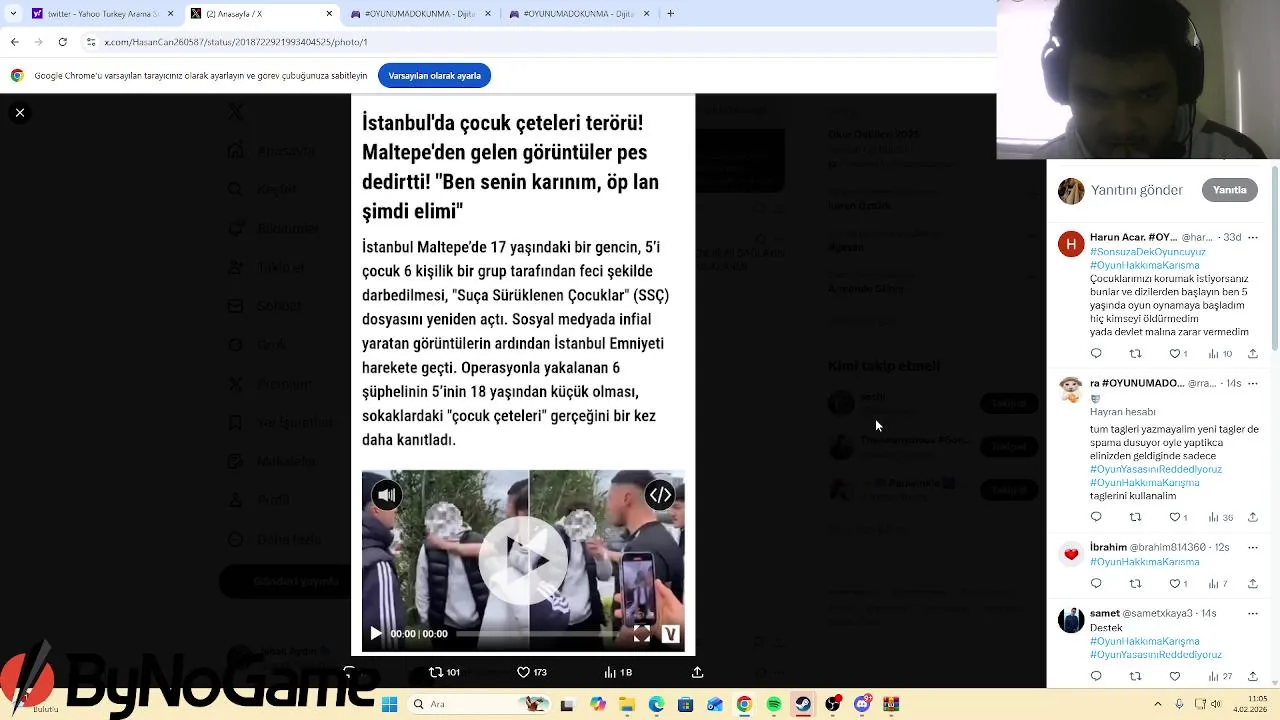Open samet's profile avatar

point(1071,620)
